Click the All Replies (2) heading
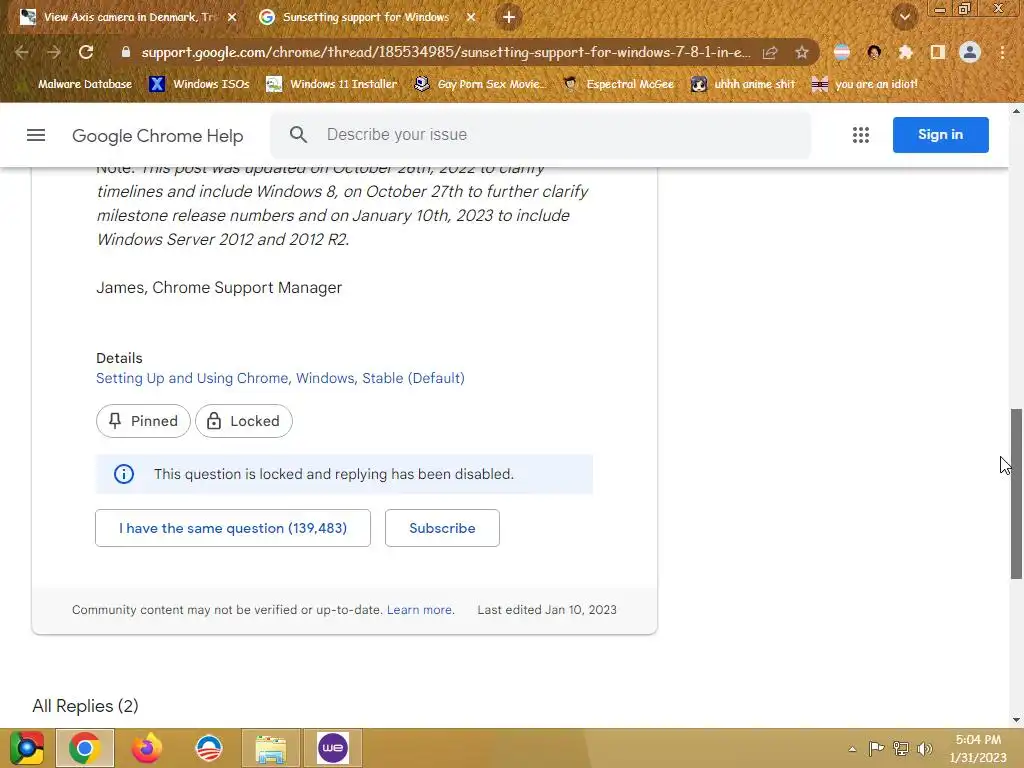1024x768 pixels. point(86,706)
